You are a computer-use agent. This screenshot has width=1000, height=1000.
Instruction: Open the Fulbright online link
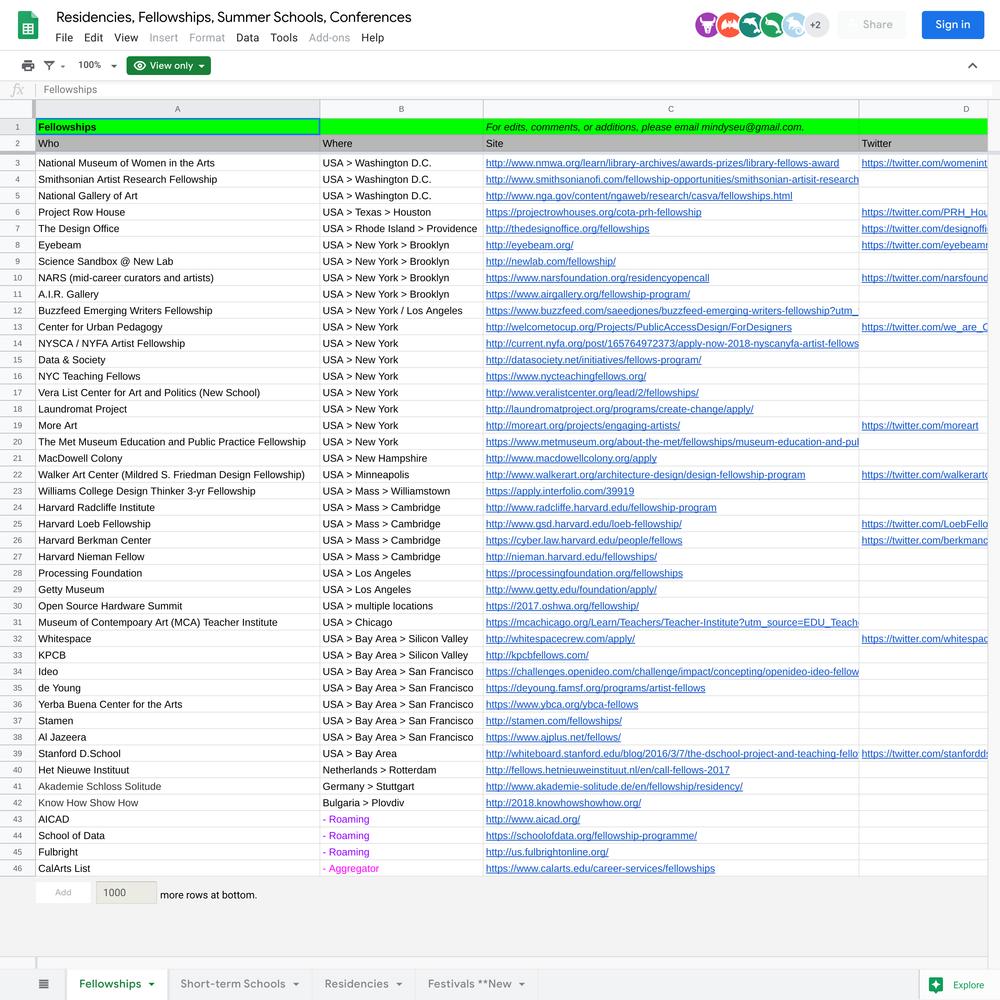547,852
